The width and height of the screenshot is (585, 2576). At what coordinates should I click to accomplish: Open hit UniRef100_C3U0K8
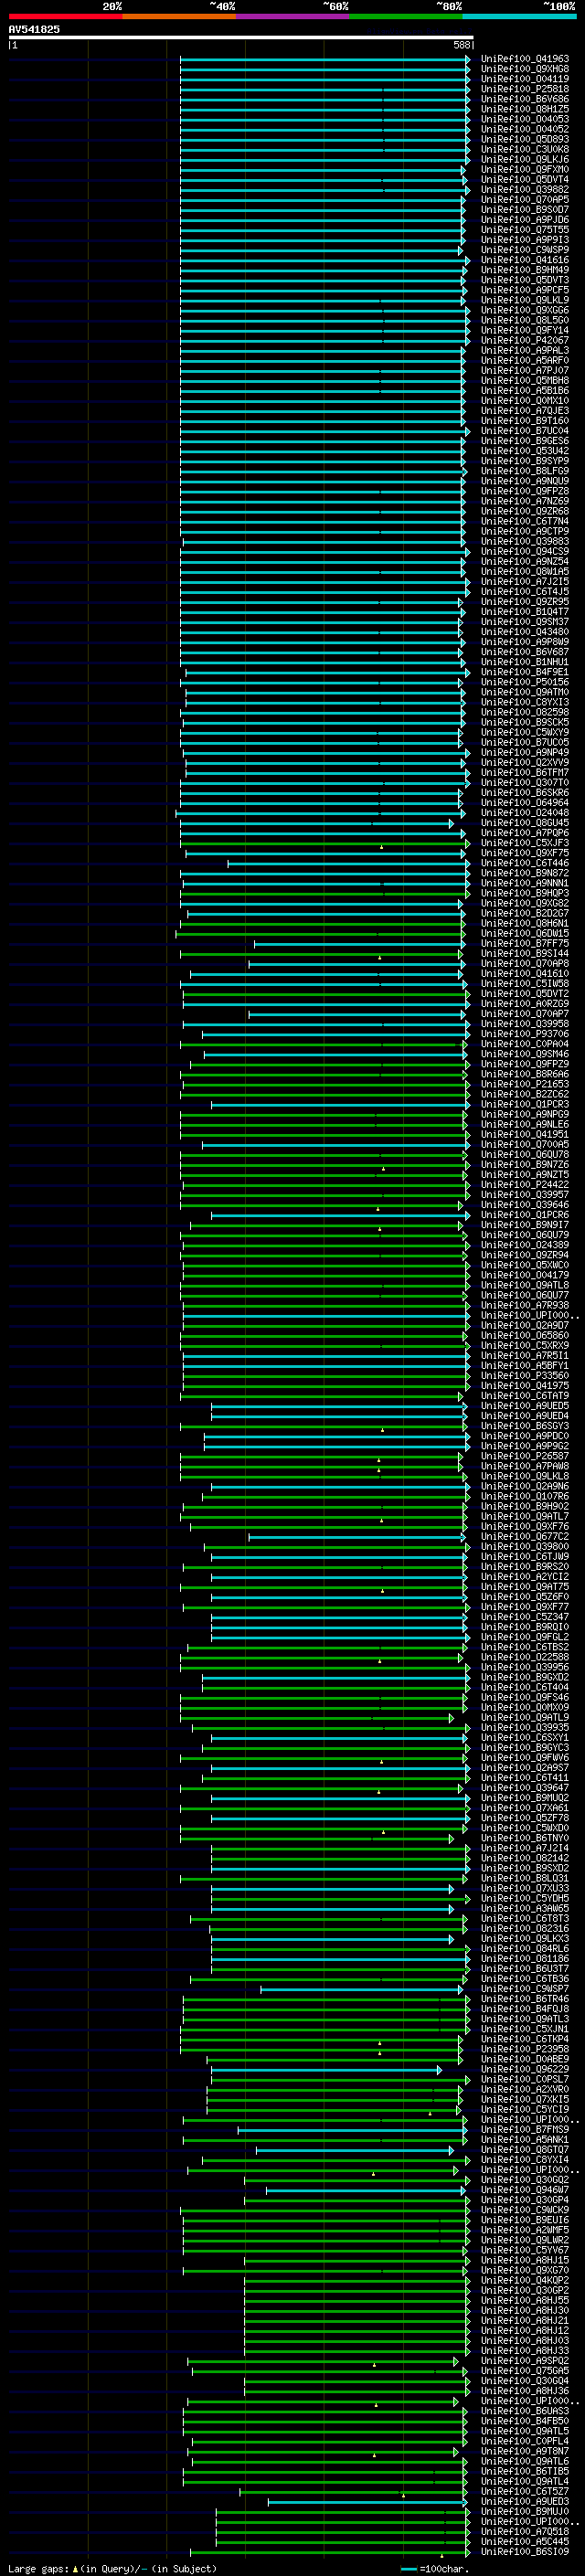pos(524,149)
